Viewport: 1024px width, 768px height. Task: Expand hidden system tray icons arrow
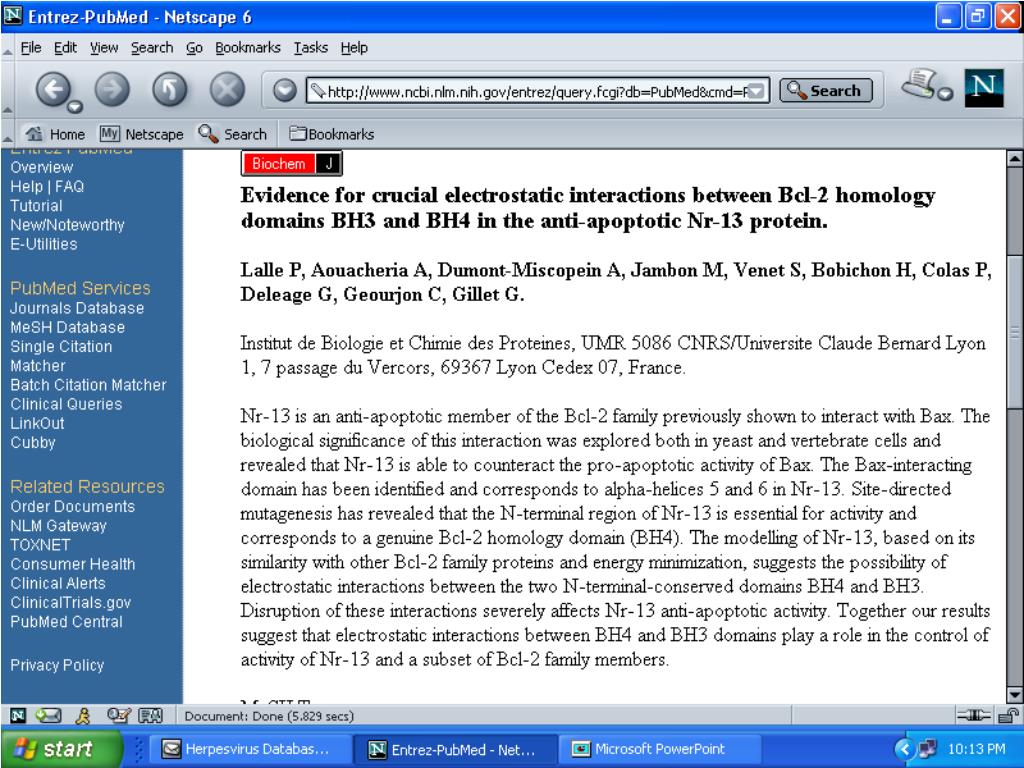[904, 749]
